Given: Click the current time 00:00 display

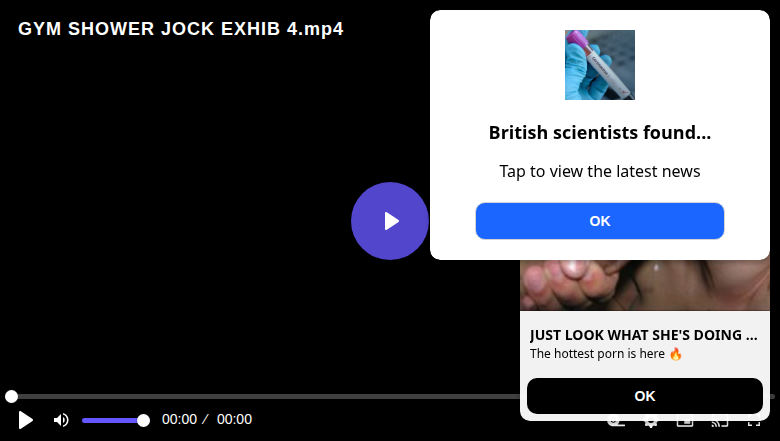Looking at the screenshot, I should [x=179, y=420].
